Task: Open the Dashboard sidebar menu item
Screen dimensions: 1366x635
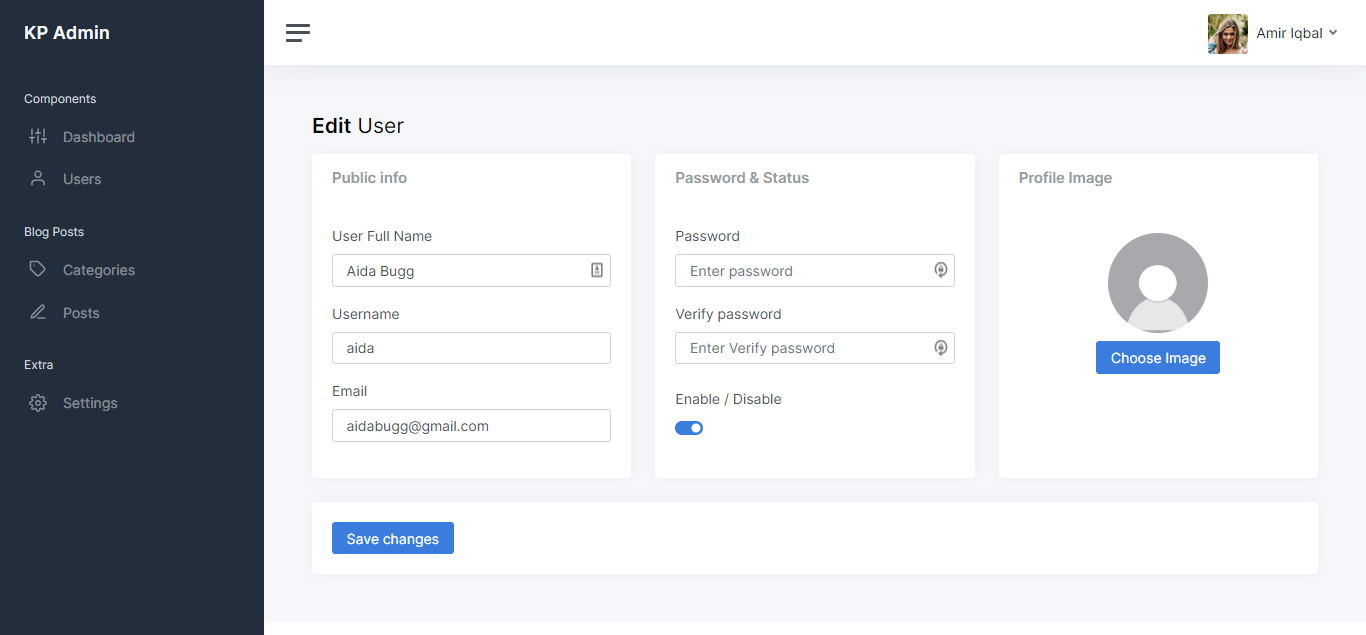Action: click(98, 137)
